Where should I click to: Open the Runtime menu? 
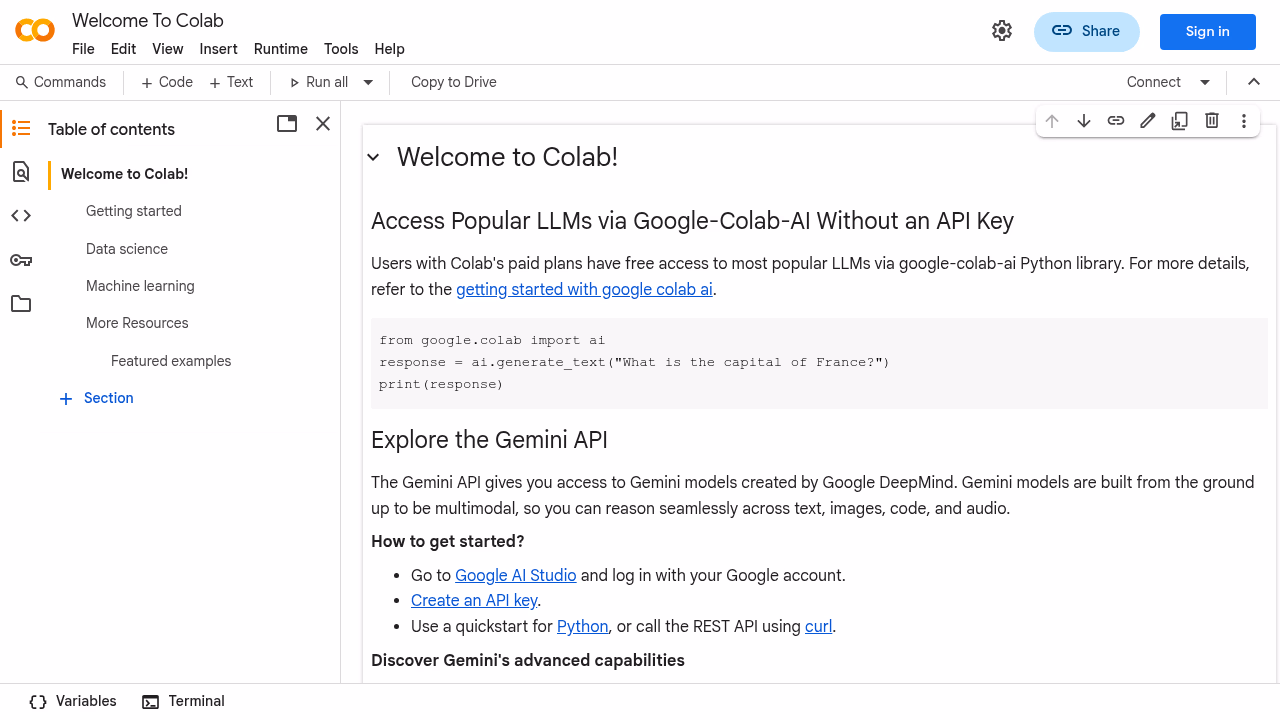point(281,49)
